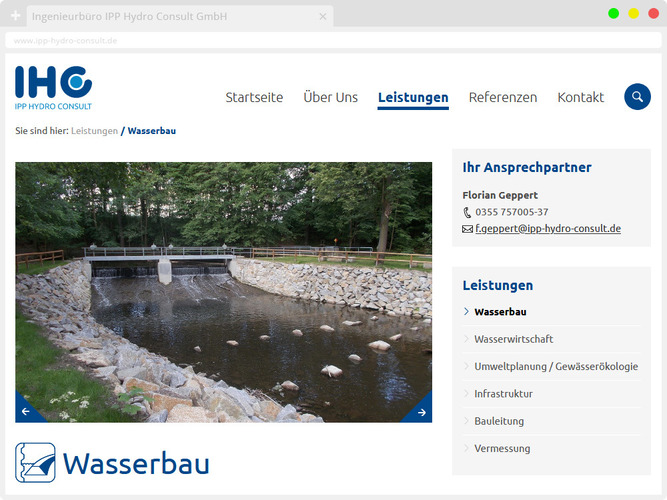This screenshot has width=667, height=500.
Task: Click the phone icon beside number
Action: [467, 212]
